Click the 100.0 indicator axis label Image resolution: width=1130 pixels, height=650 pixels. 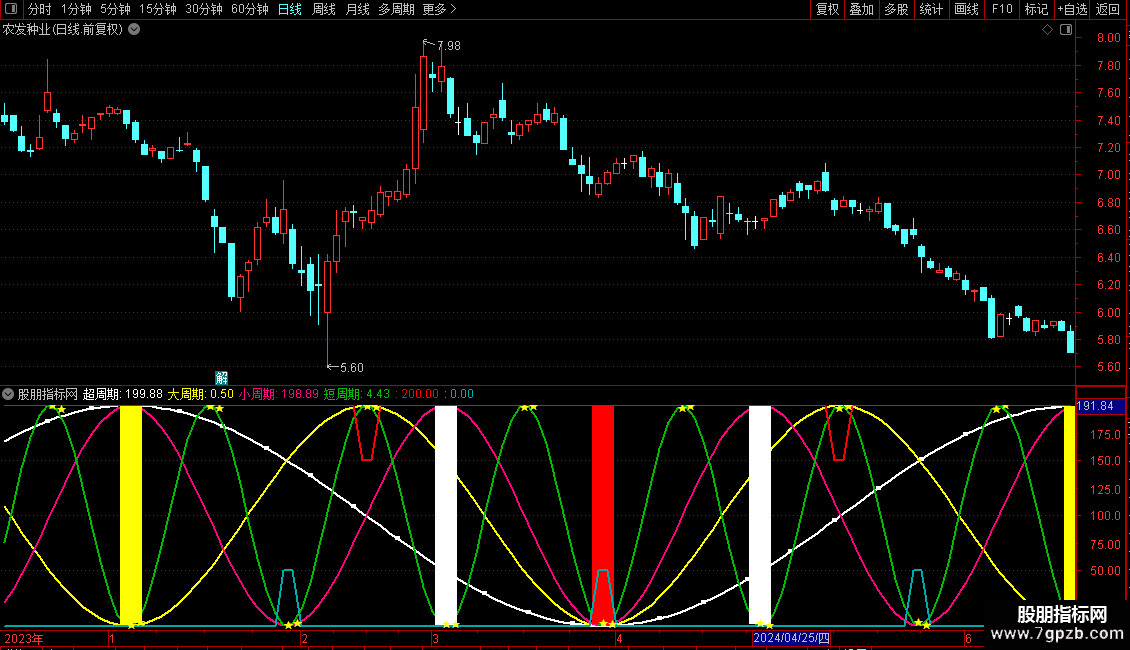[x=1105, y=515]
